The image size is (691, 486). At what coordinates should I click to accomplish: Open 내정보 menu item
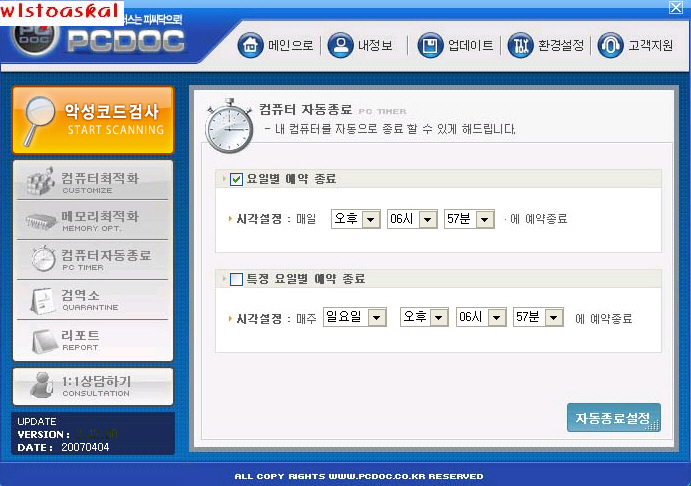tap(360, 45)
